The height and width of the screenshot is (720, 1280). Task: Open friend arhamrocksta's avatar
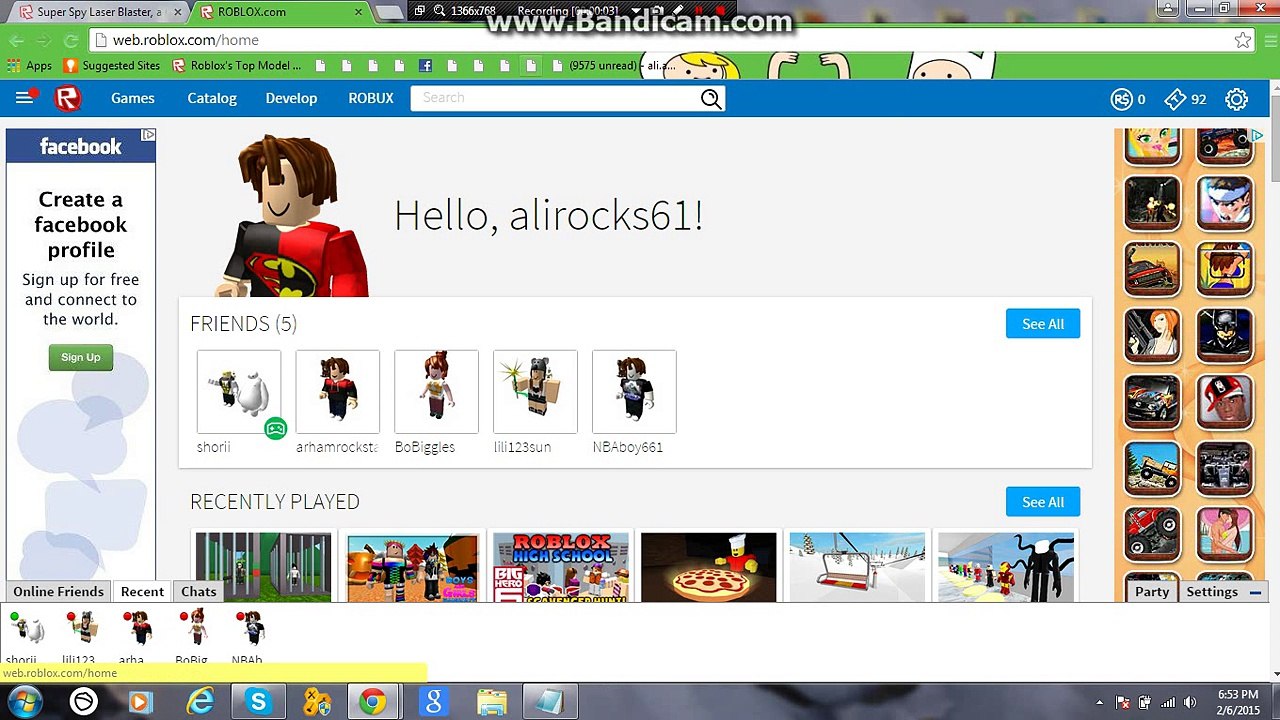(338, 392)
